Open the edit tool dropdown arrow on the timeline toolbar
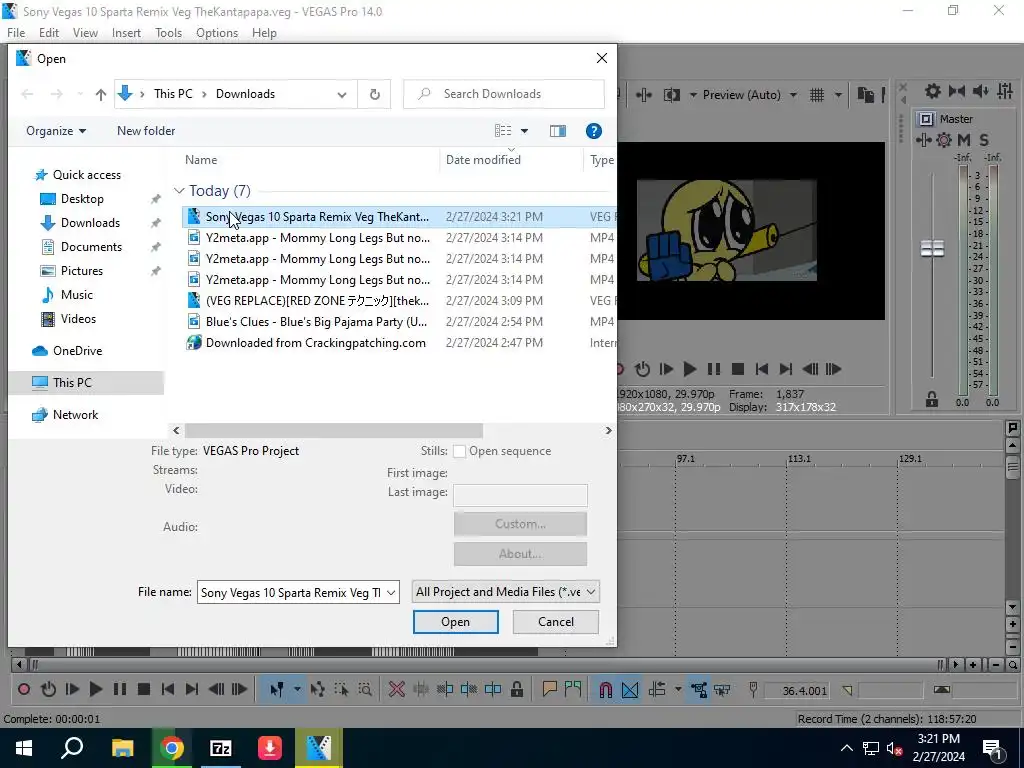 coord(297,689)
